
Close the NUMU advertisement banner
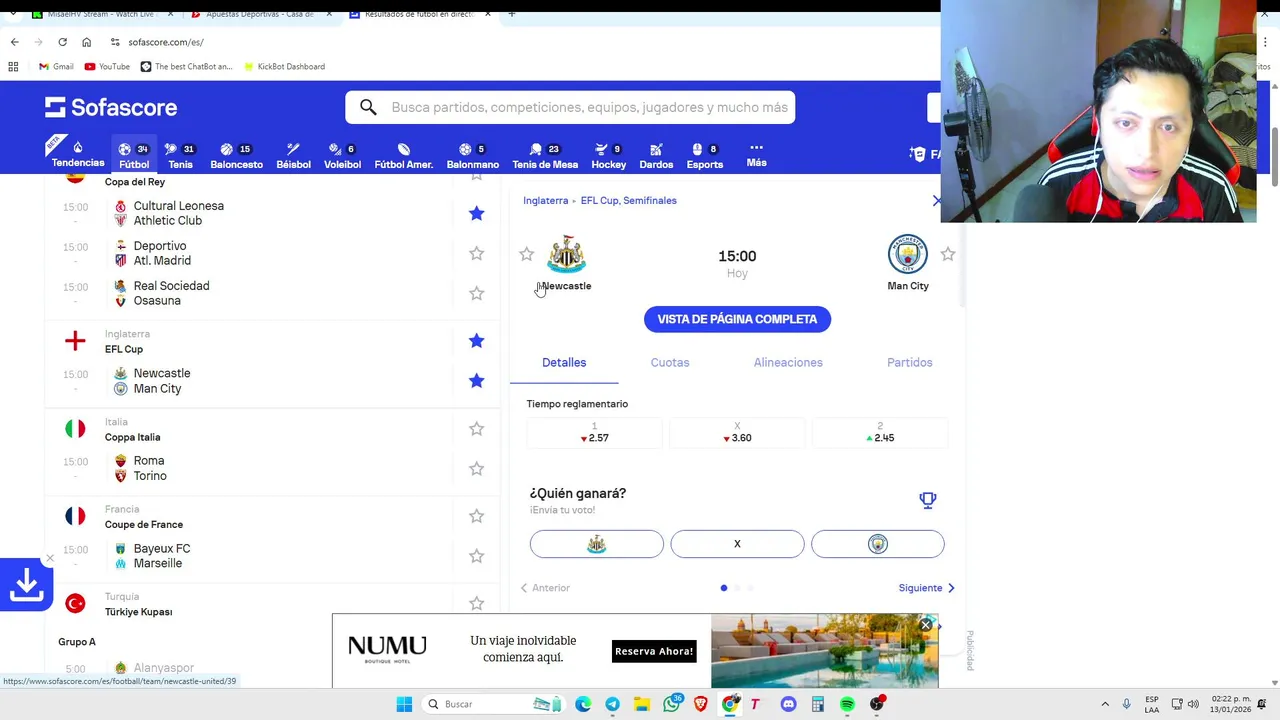pos(926,625)
